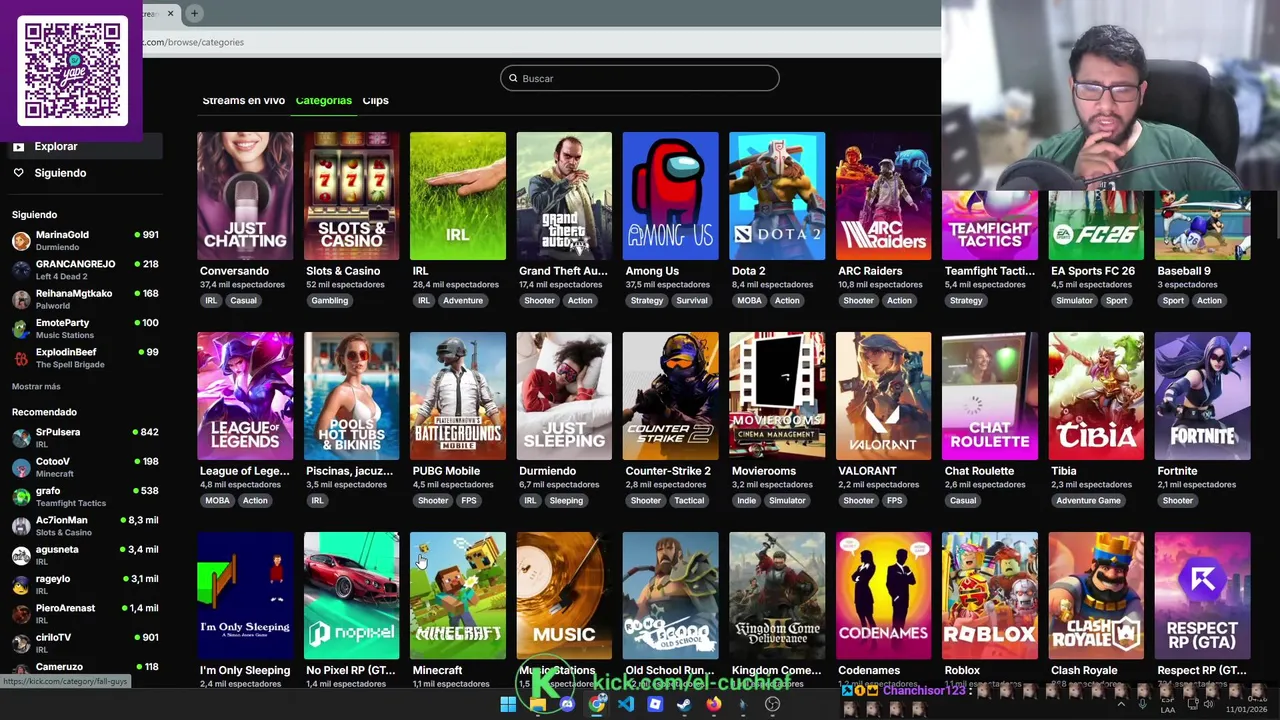Switch to Chrome on taskbar
Image resolution: width=1280 pixels, height=720 pixels.
pyautogui.click(x=597, y=704)
